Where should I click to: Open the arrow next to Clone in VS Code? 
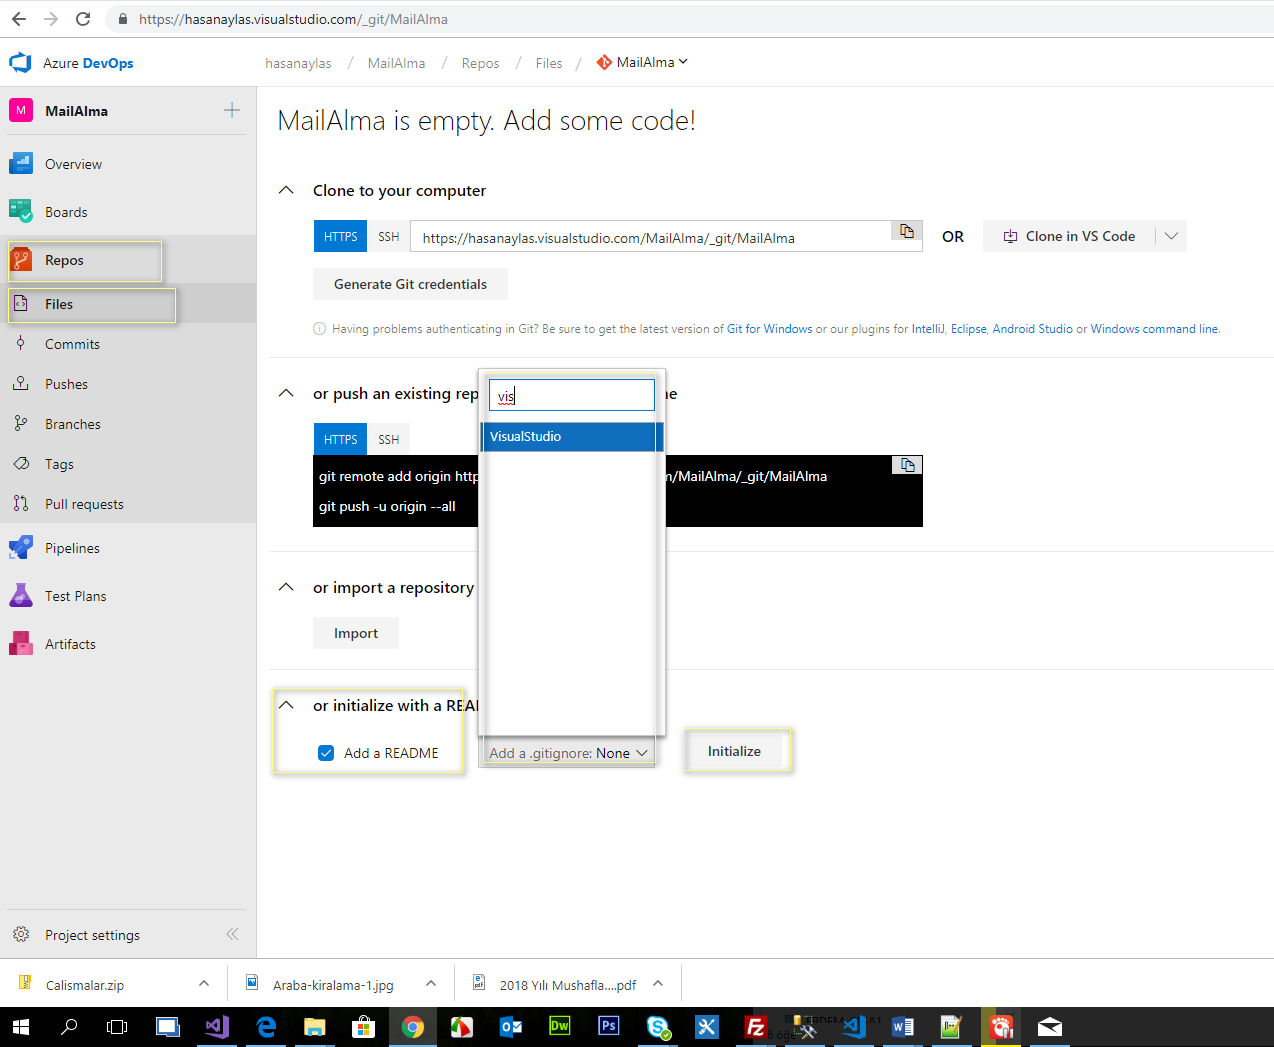[x=1171, y=236]
